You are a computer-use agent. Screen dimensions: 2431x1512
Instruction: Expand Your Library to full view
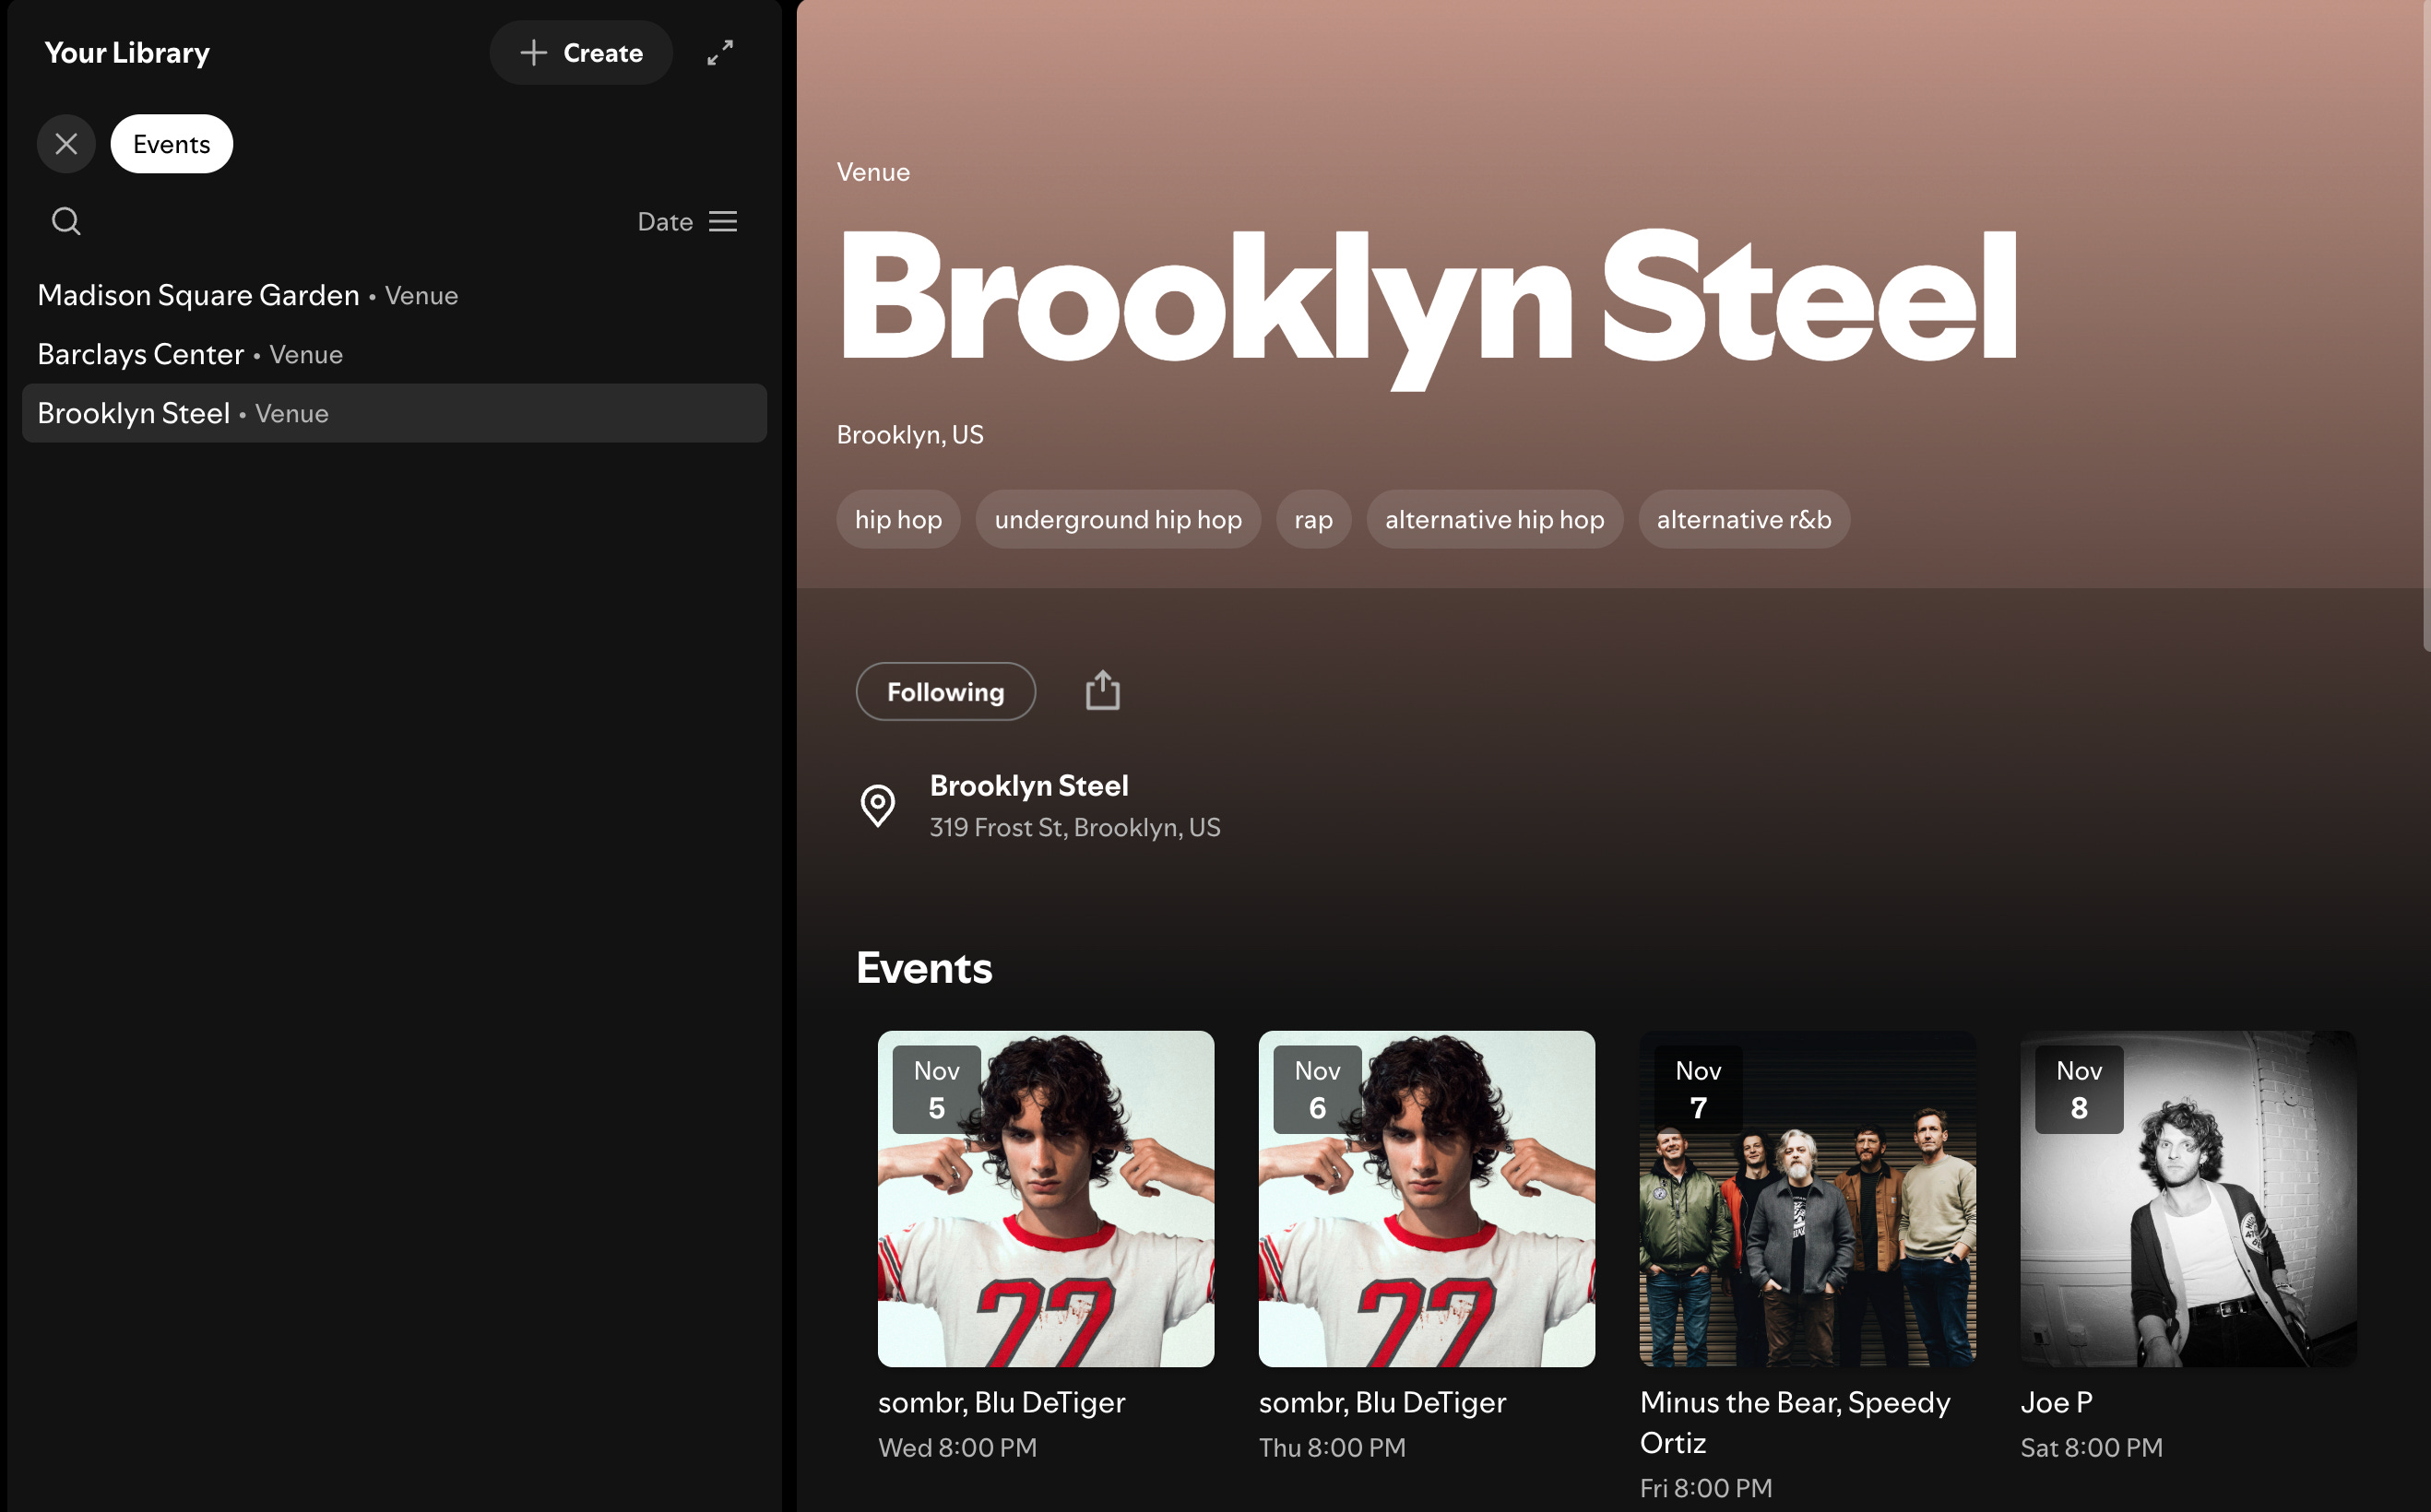pos(720,53)
